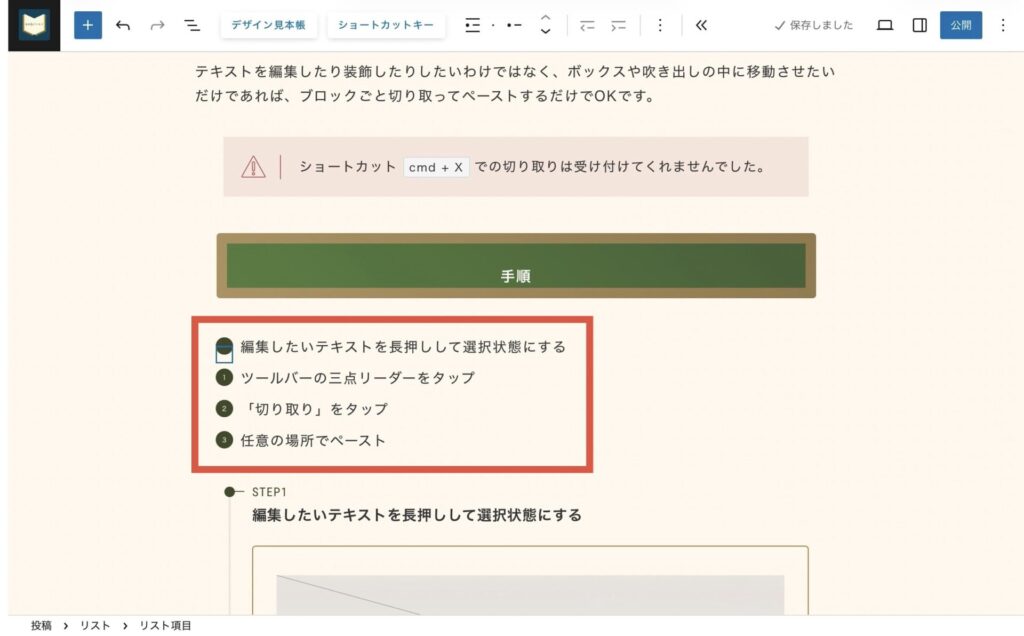Toggle the settings sidebar panel
The image size is (1024, 636).
click(x=920, y=25)
